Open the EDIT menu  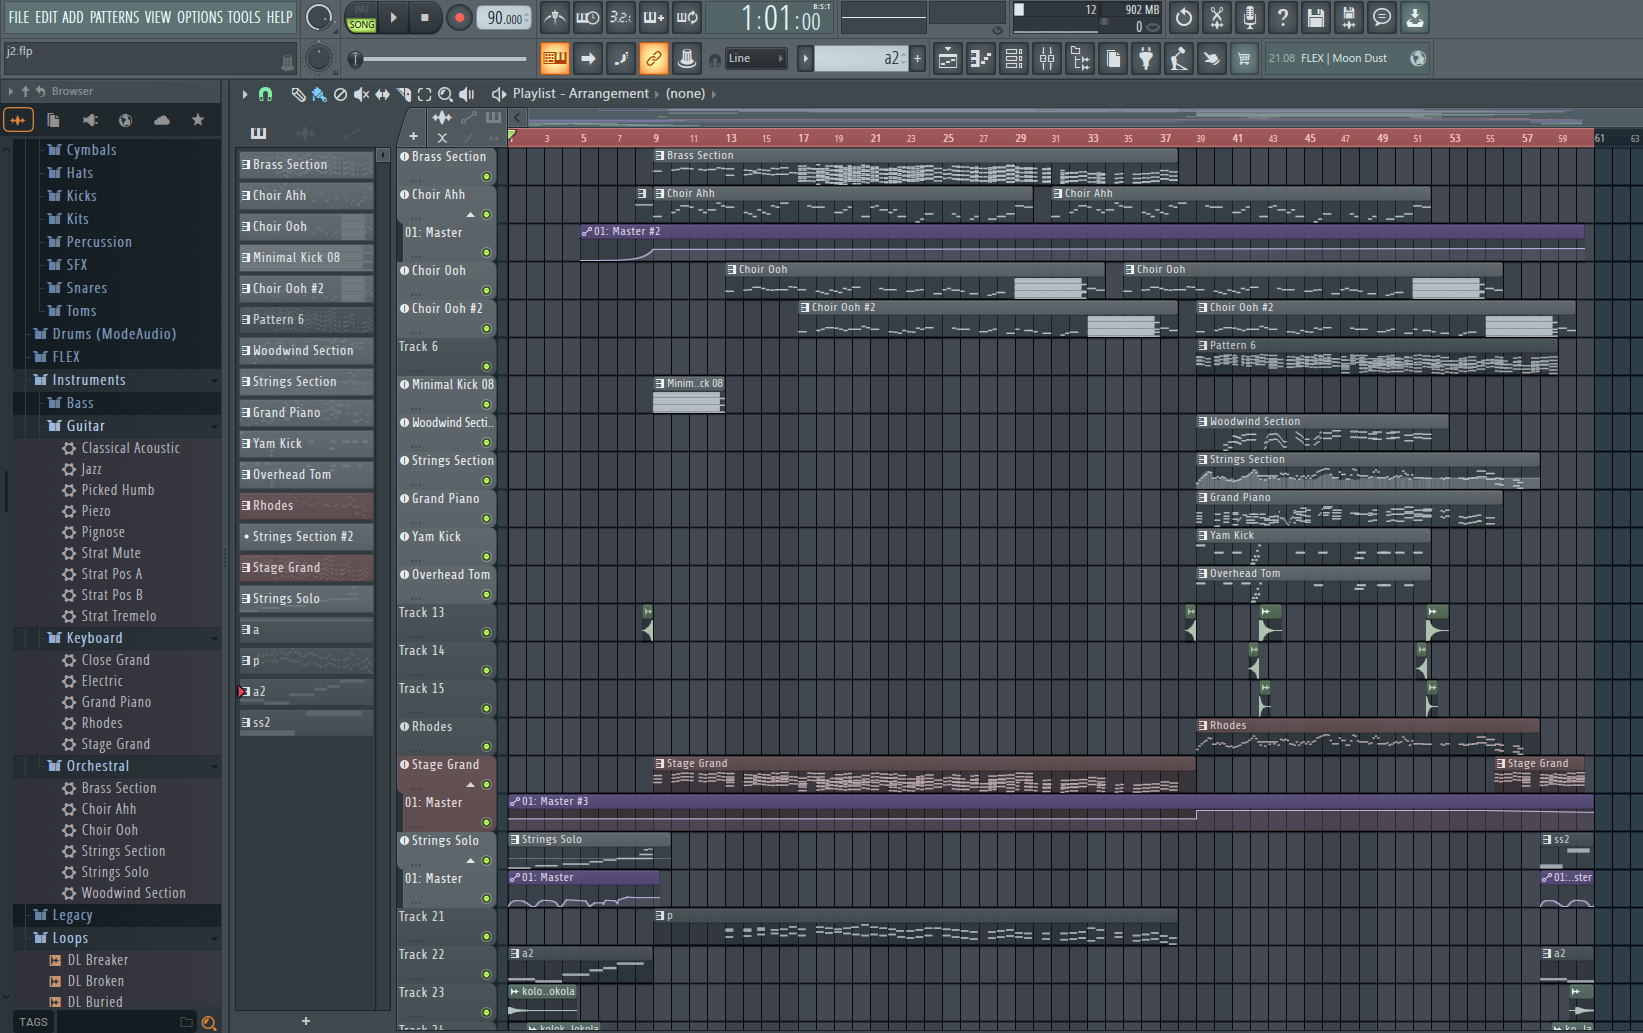pos(46,17)
